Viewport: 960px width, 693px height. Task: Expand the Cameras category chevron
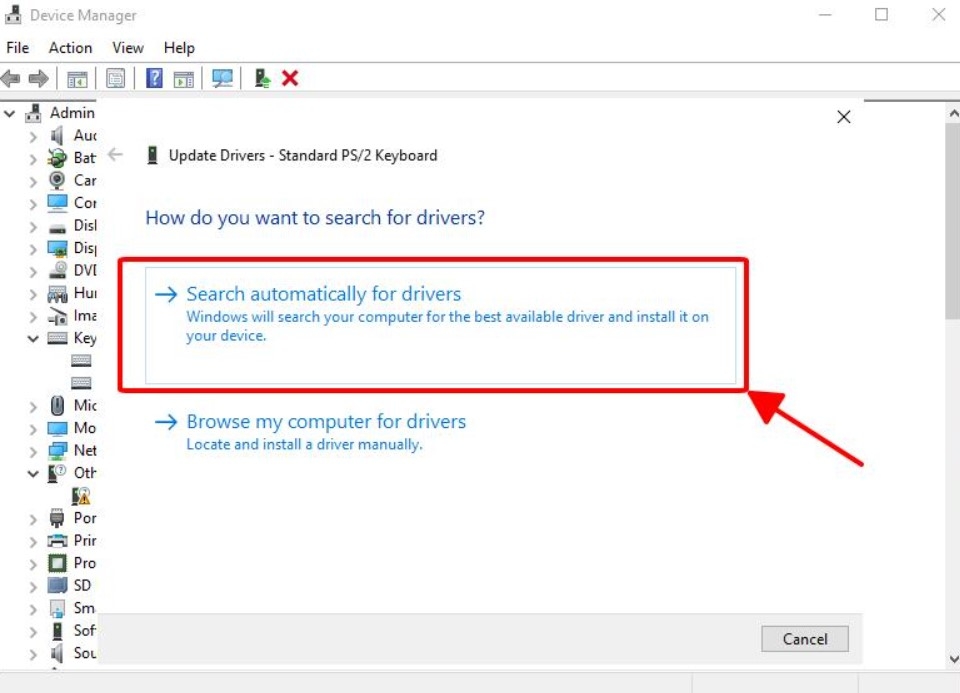point(33,182)
